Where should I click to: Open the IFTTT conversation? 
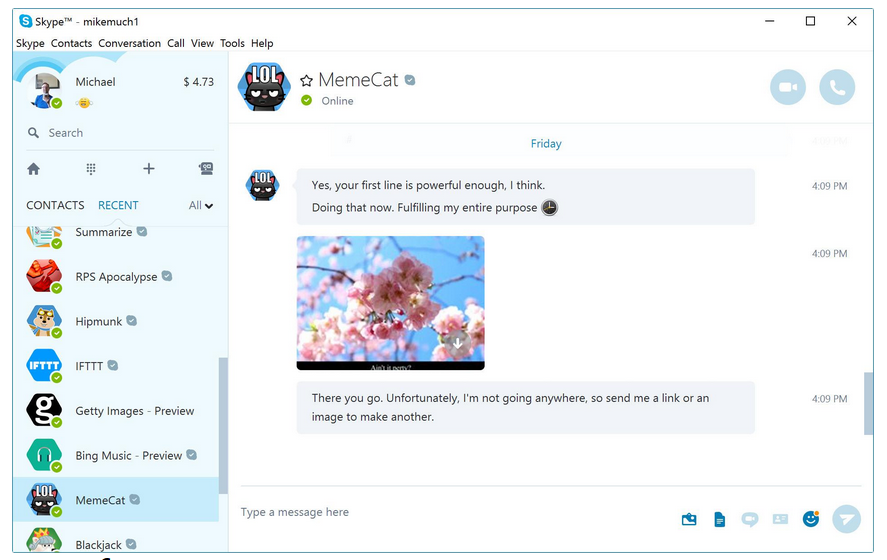point(116,365)
